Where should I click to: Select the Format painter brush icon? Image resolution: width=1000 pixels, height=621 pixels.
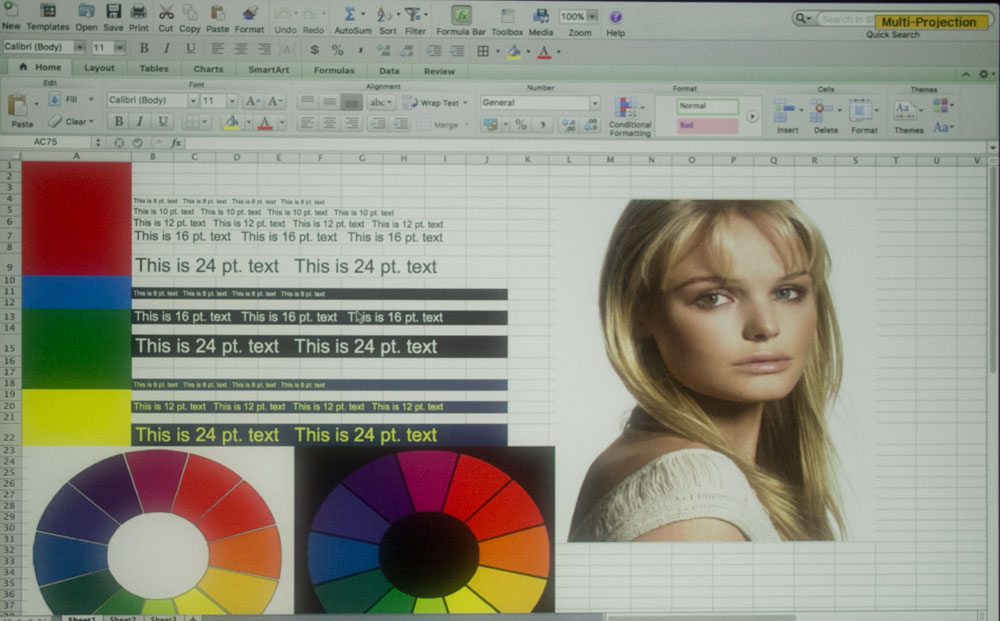click(249, 12)
